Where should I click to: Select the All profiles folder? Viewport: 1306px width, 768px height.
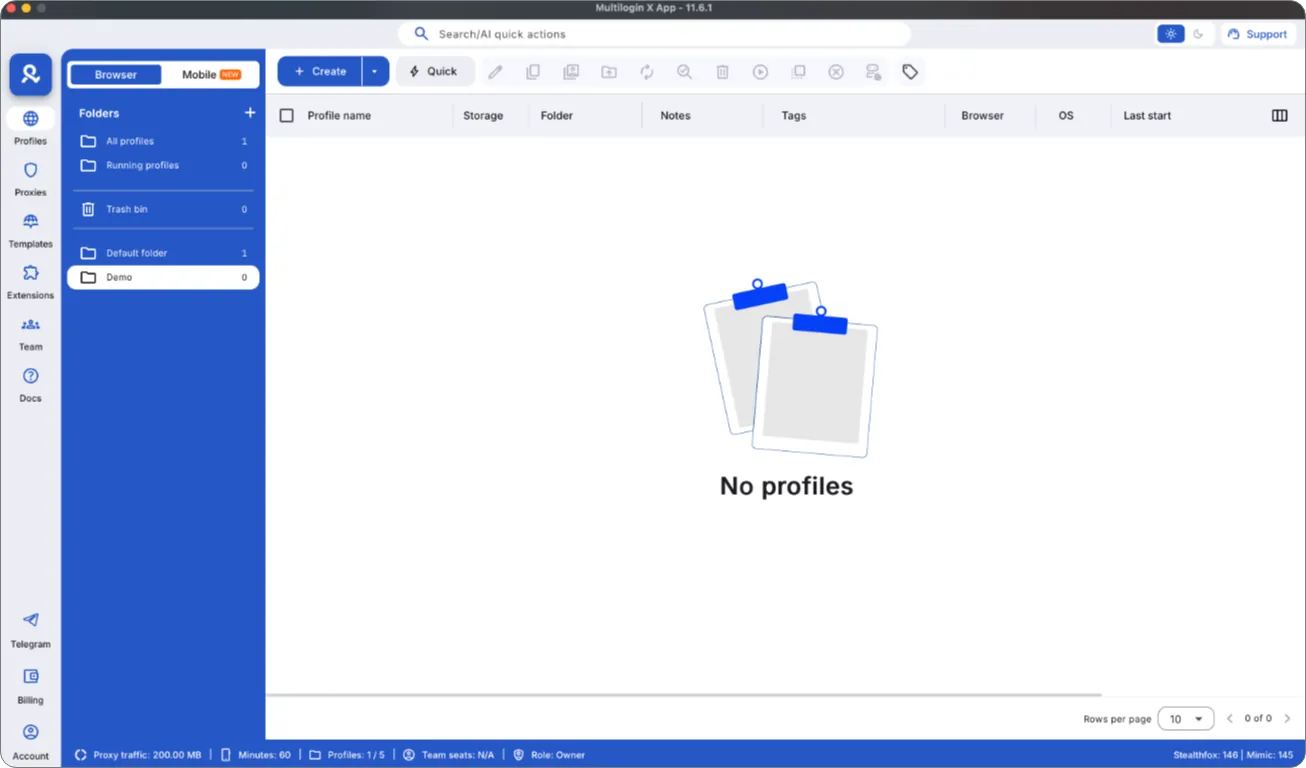(163, 141)
